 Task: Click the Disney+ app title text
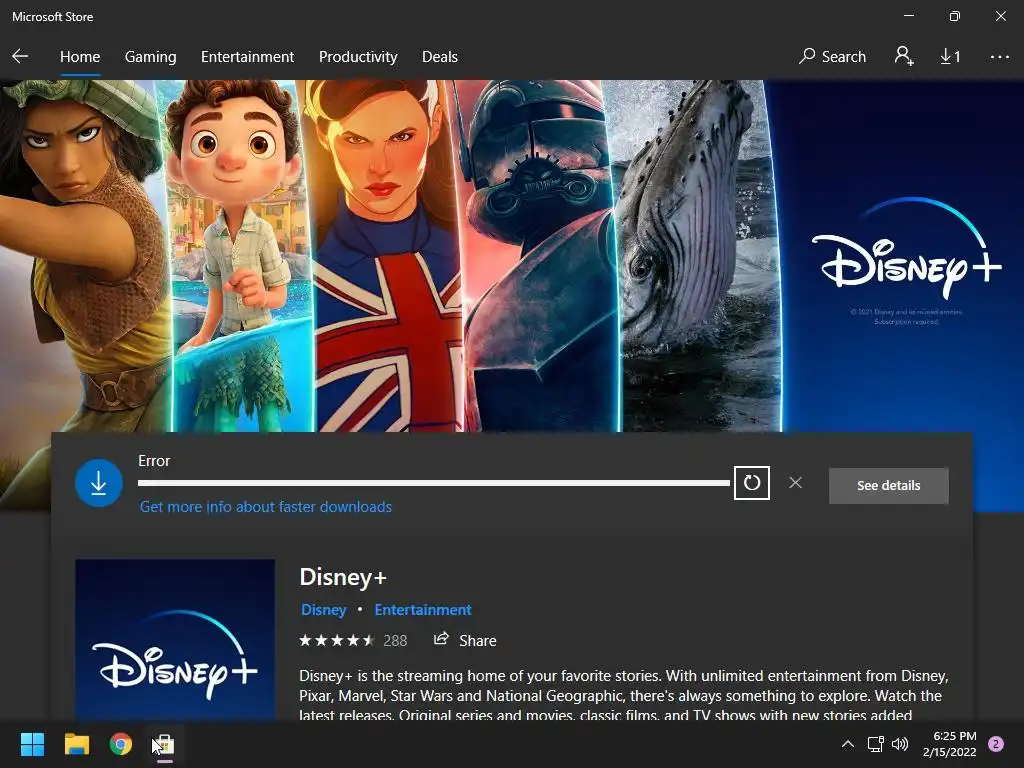[343, 577]
